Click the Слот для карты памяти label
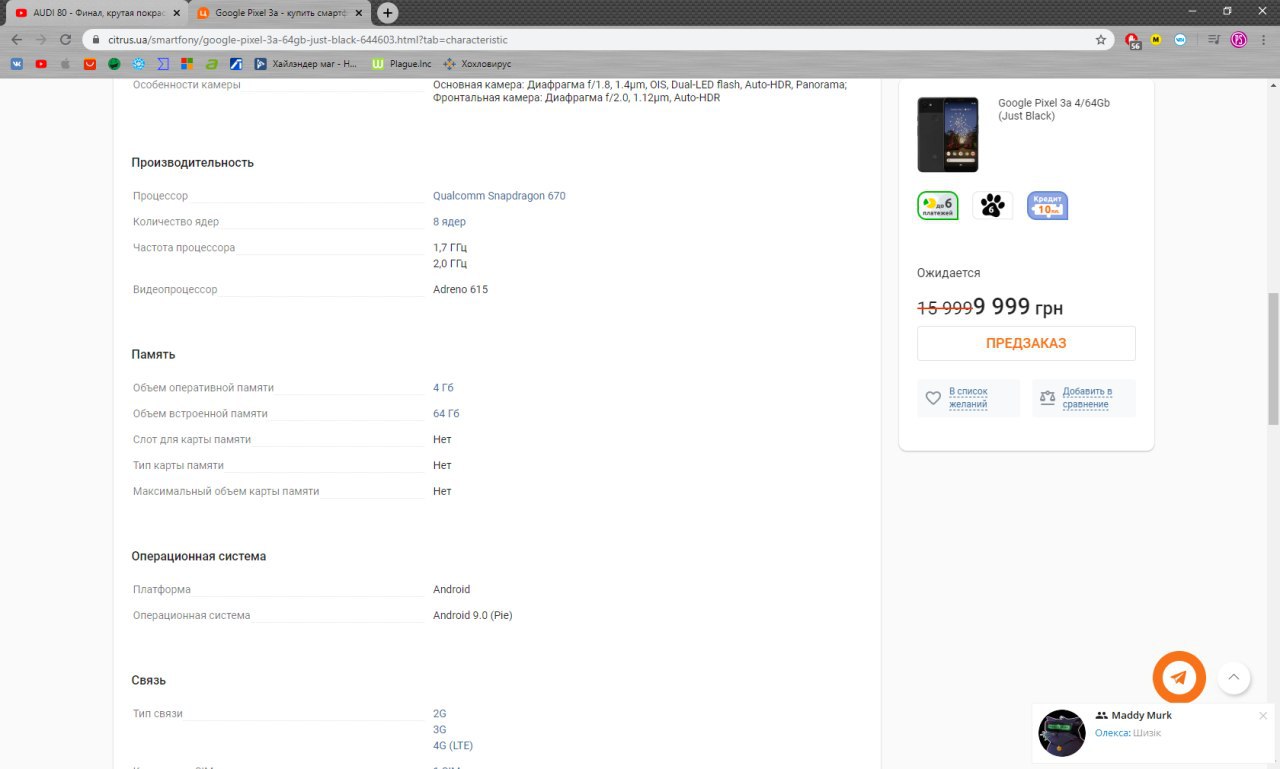Viewport: 1280px width, 769px height. 192,440
